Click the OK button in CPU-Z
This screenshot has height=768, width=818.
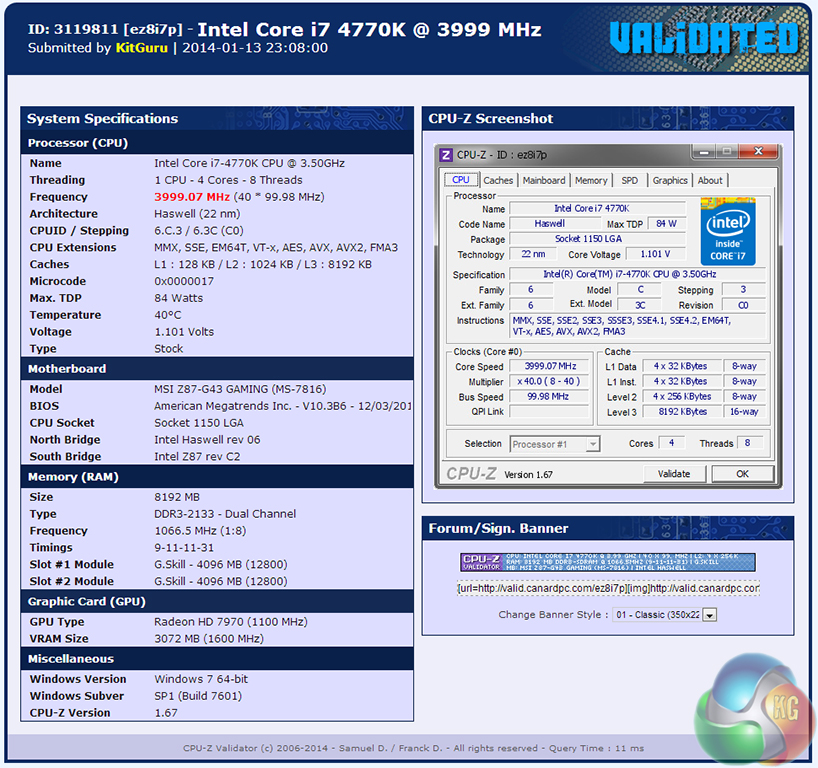click(742, 474)
